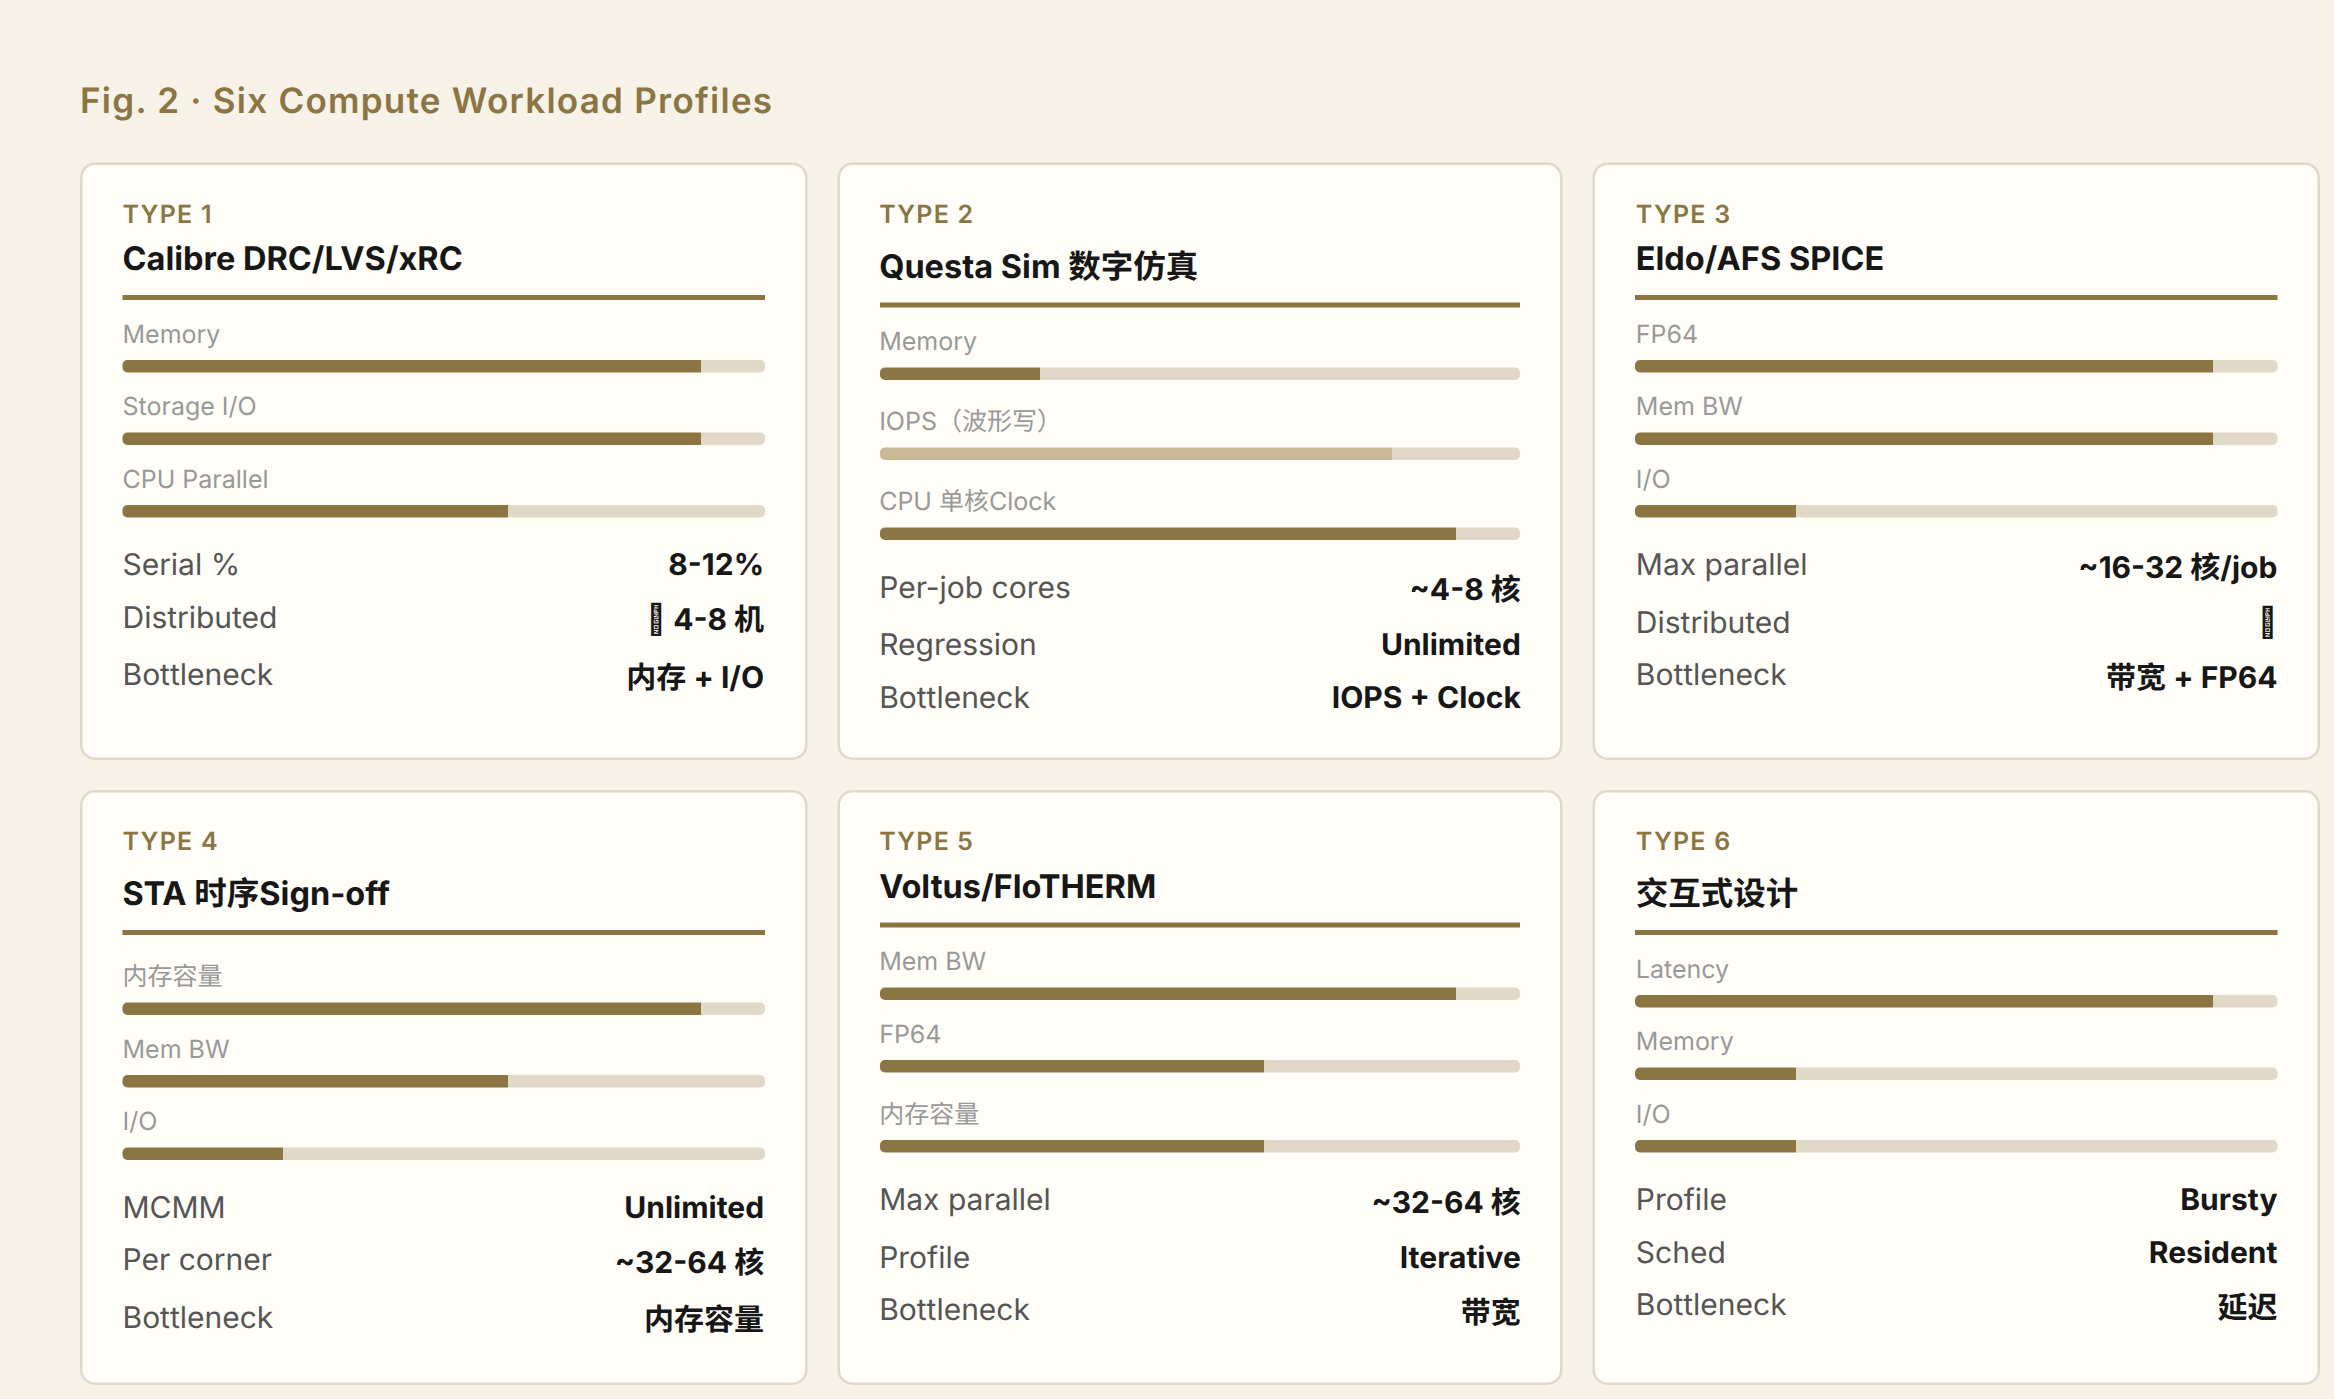2334x1399 pixels.
Task: Click the 'Voltus/FloTHERM' heading
Action: 1018,886
